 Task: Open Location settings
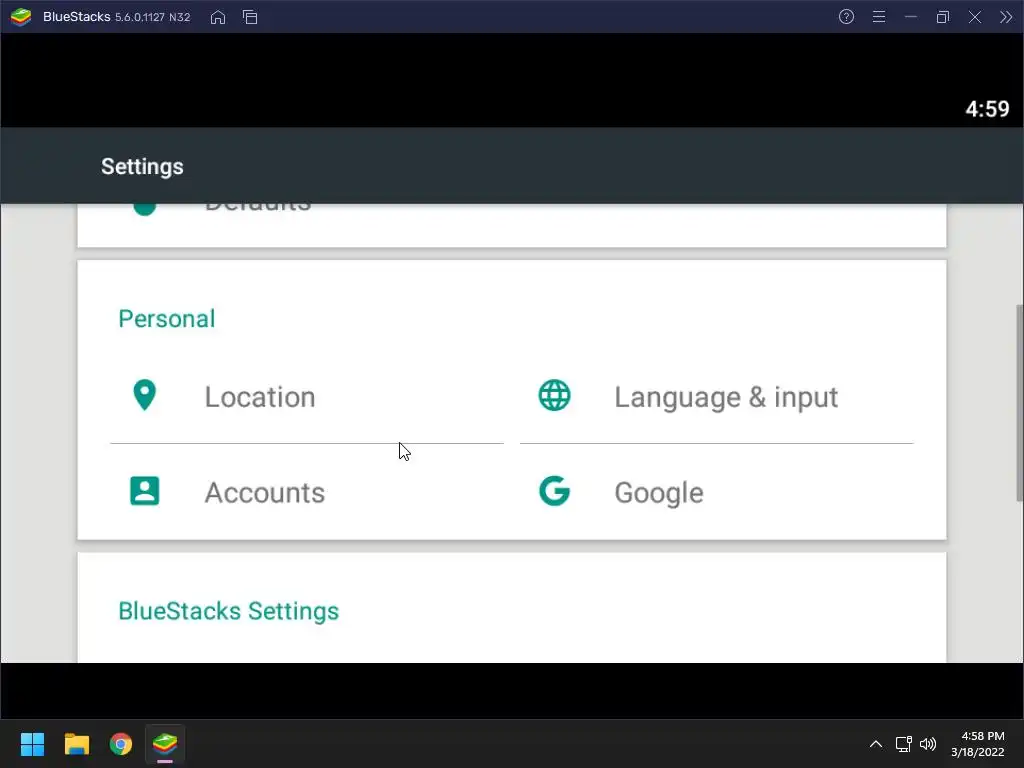pos(307,396)
